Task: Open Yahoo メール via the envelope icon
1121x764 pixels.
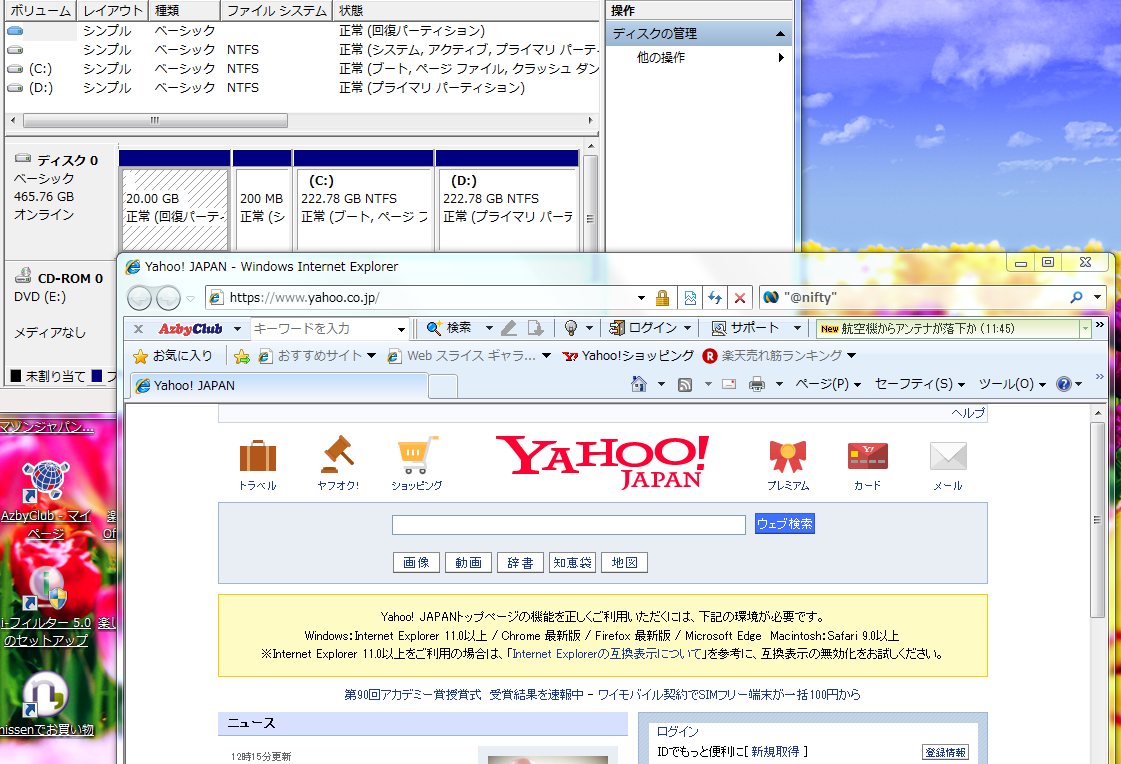Action: (946, 455)
